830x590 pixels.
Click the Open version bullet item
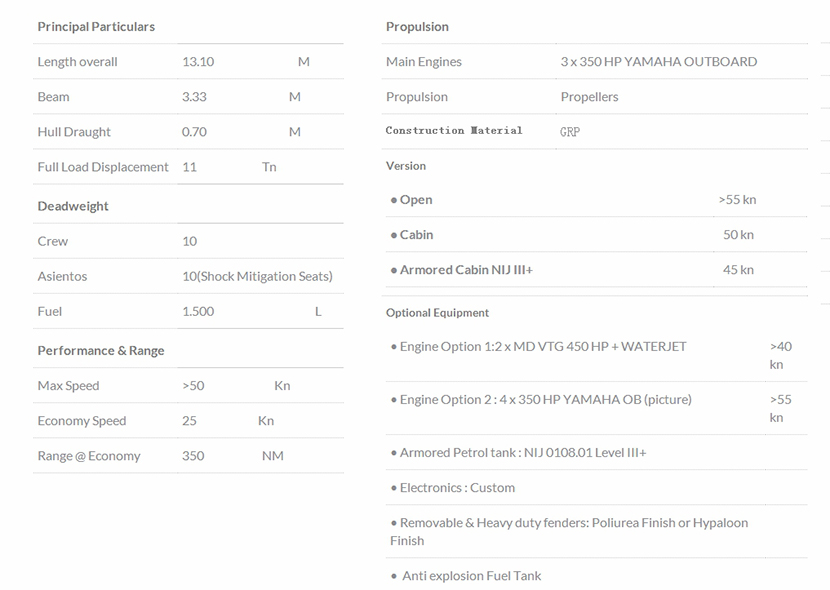pyautogui.click(x=415, y=200)
